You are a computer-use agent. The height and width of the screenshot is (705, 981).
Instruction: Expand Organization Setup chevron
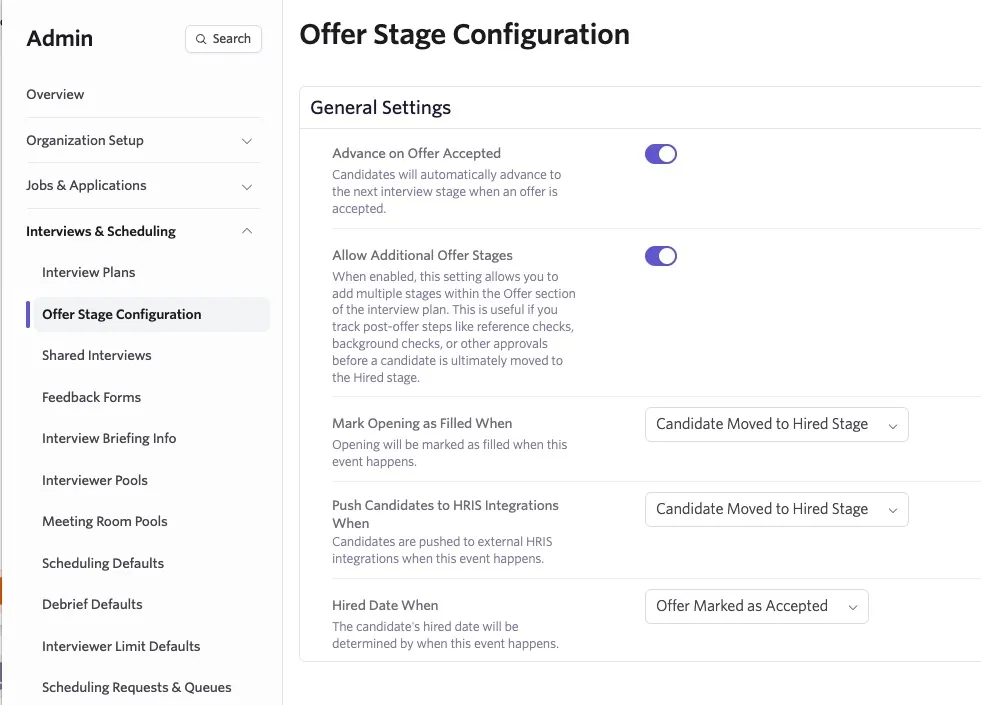tap(247, 141)
